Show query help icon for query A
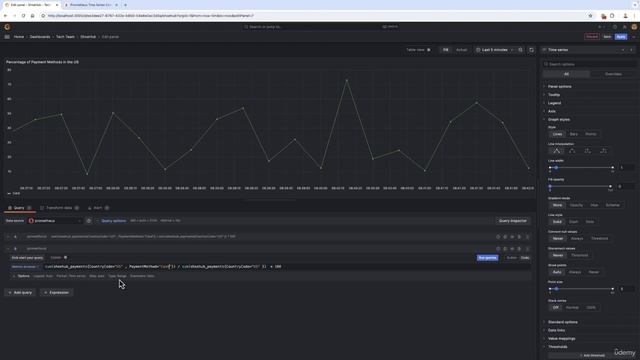640x360 pixels. click(x=498, y=237)
